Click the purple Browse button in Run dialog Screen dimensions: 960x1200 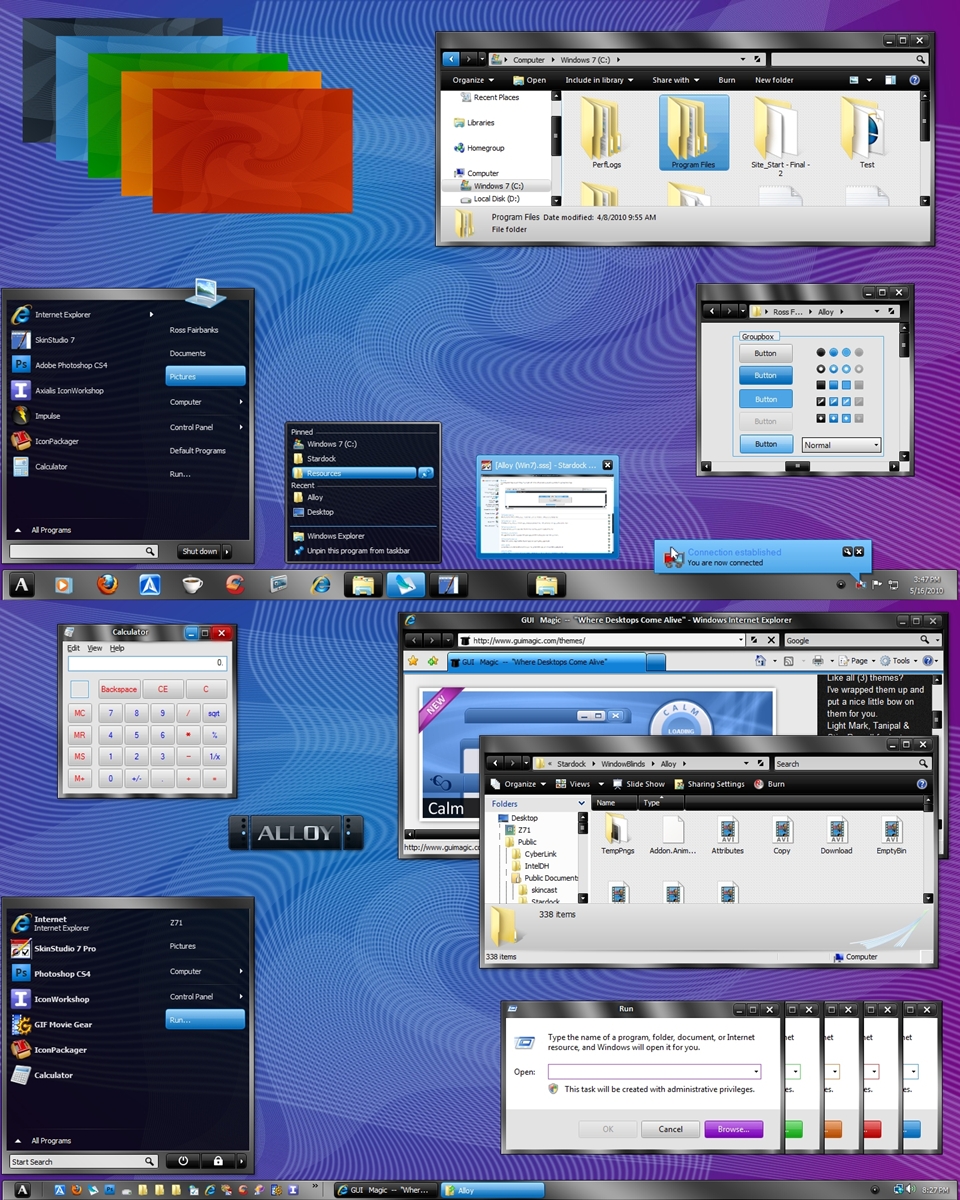coord(733,1129)
